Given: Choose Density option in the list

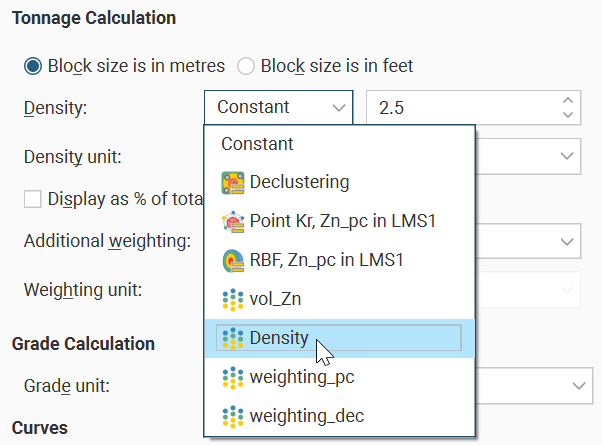Looking at the screenshot, I should pyautogui.click(x=279, y=338).
